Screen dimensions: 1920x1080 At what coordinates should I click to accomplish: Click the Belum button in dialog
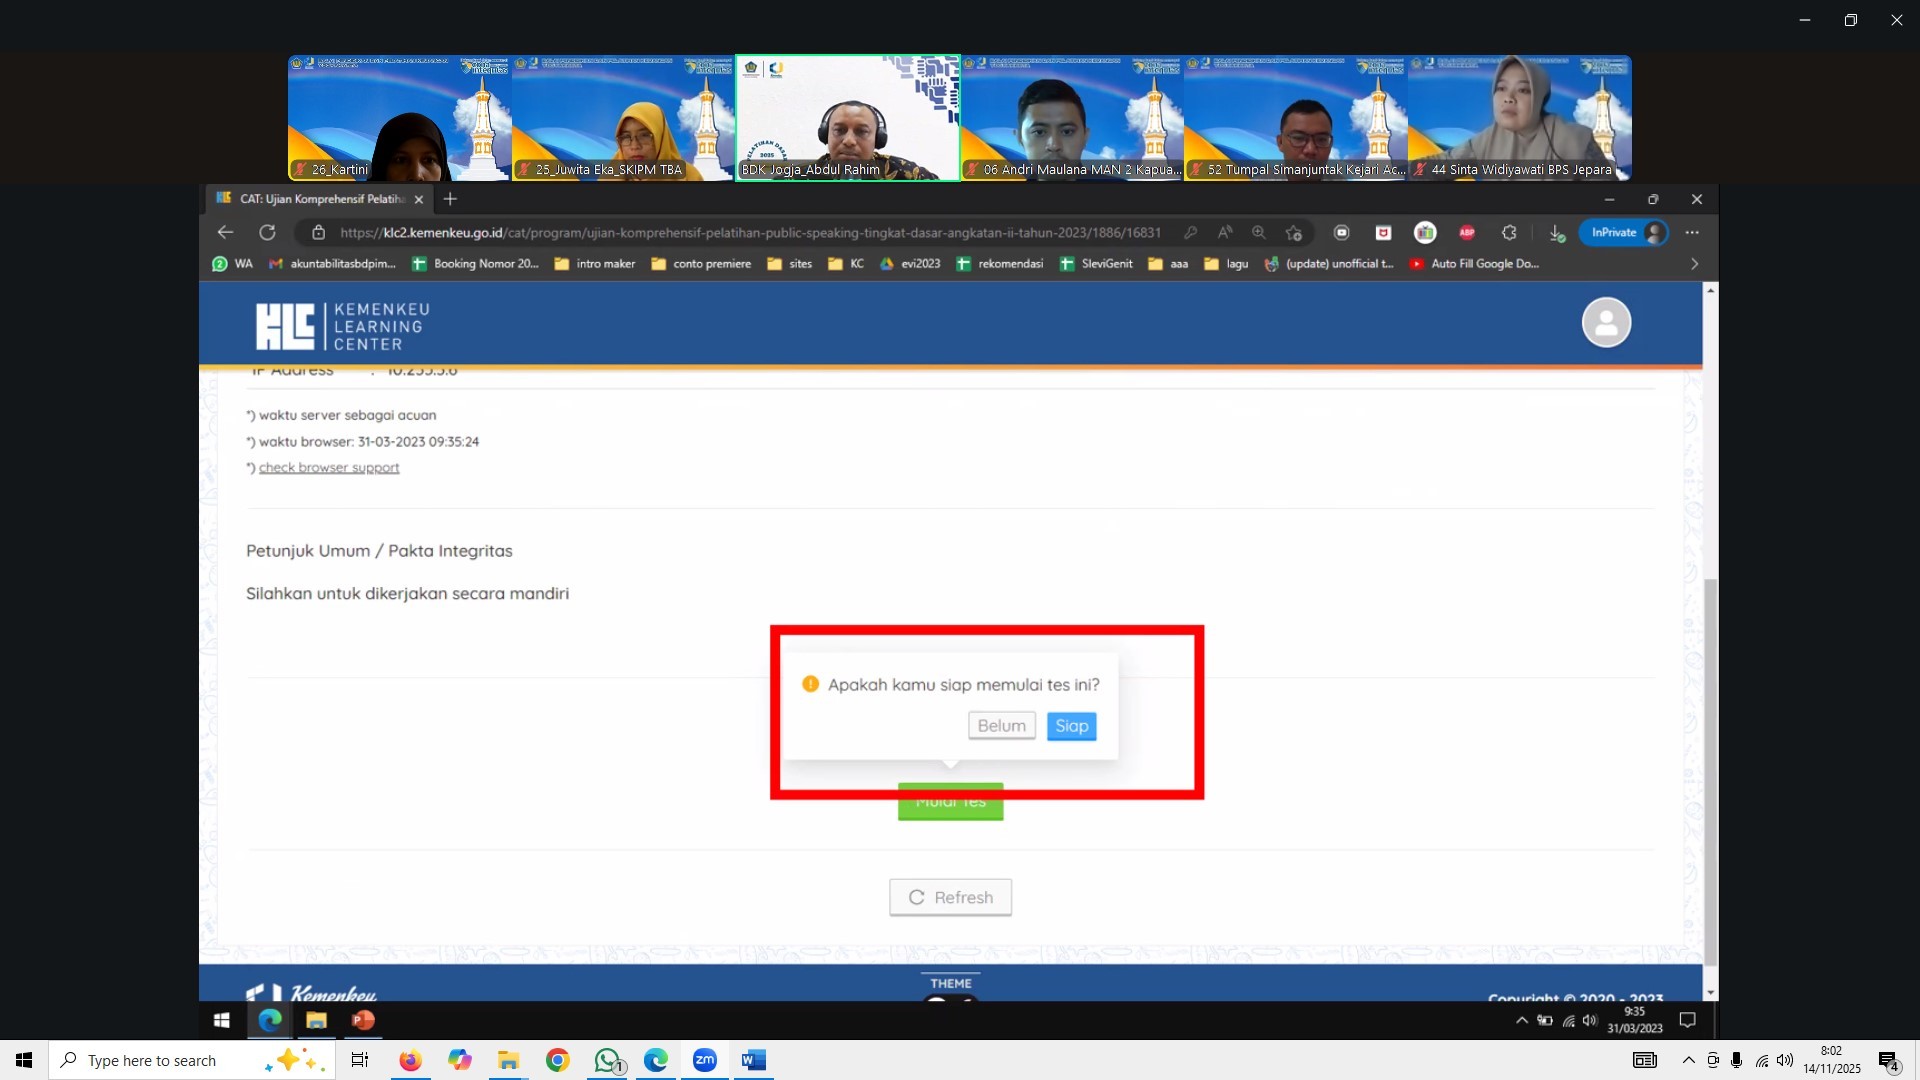click(1001, 726)
